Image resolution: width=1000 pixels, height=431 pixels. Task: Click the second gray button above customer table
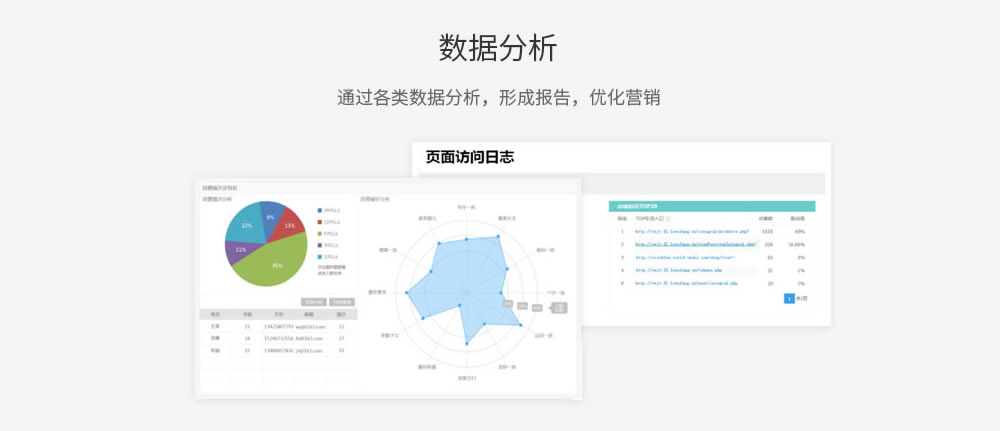click(342, 302)
